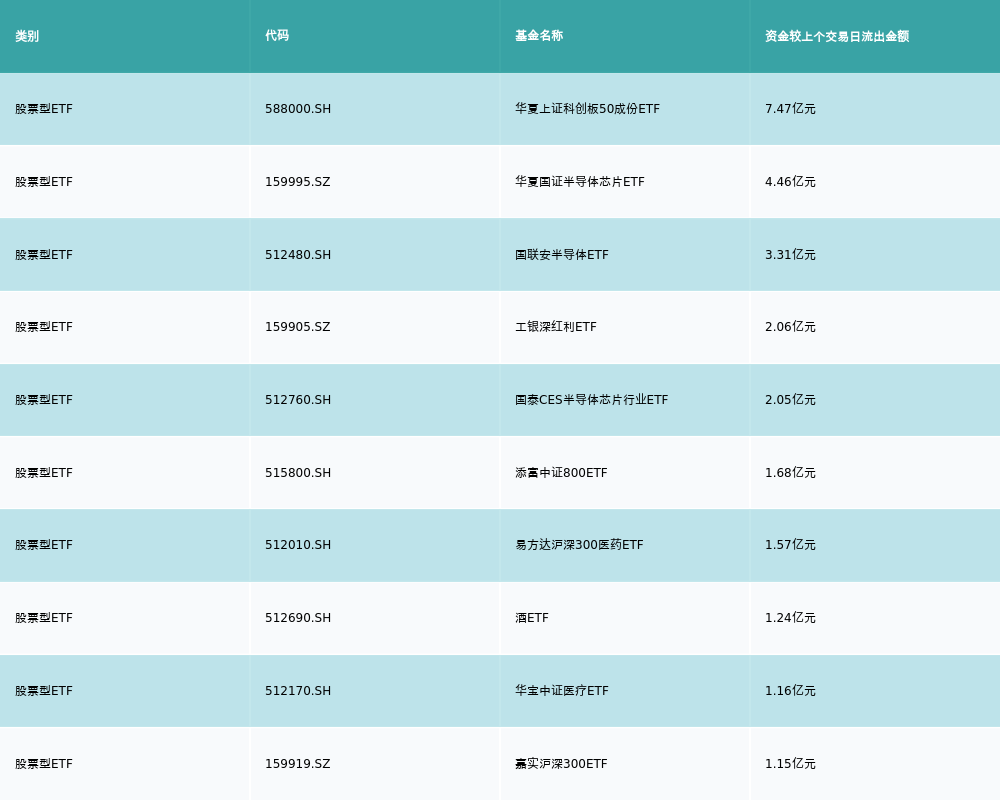Screen dimensions: 1000x800
Task: Click 股票型ETF in the 159995.SZ row
Action: pyautogui.click(x=44, y=182)
